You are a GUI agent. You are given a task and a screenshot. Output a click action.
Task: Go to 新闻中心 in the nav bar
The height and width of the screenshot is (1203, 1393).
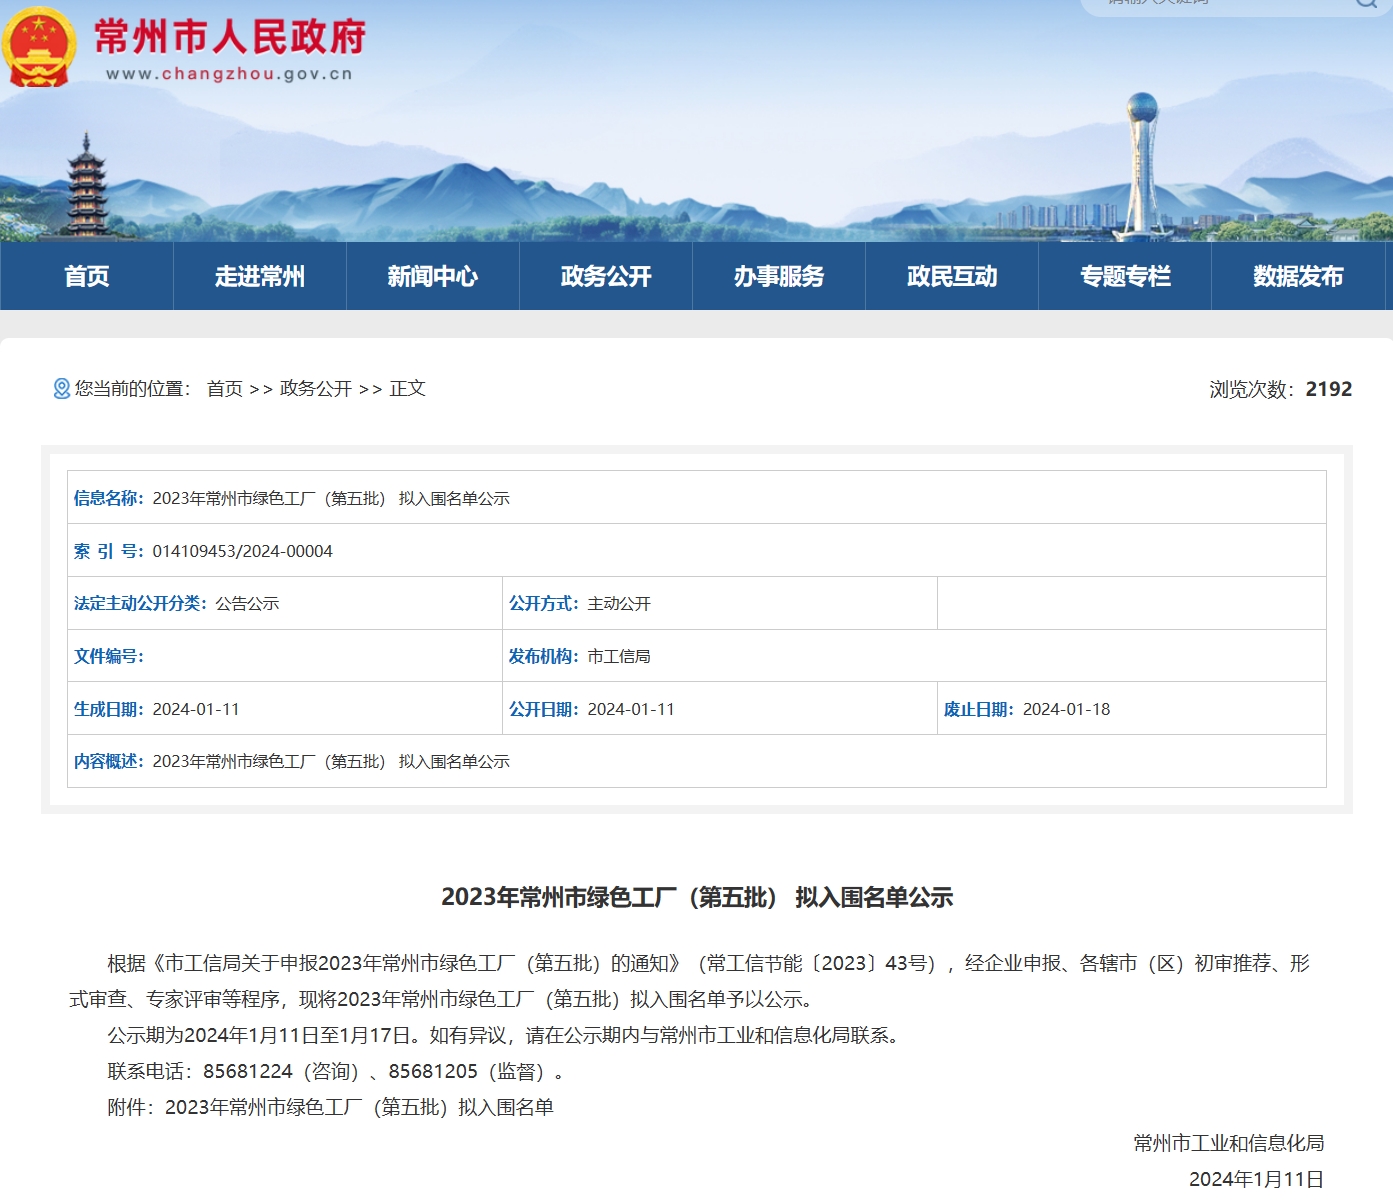(x=433, y=276)
